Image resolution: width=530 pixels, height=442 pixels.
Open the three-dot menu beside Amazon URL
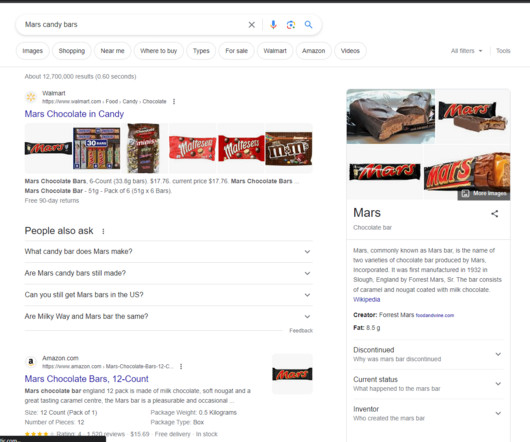tap(181, 366)
